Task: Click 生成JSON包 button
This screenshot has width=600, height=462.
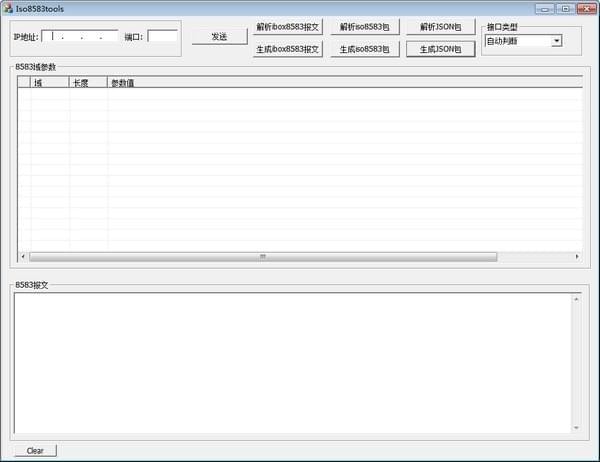Action: click(440, 49)
